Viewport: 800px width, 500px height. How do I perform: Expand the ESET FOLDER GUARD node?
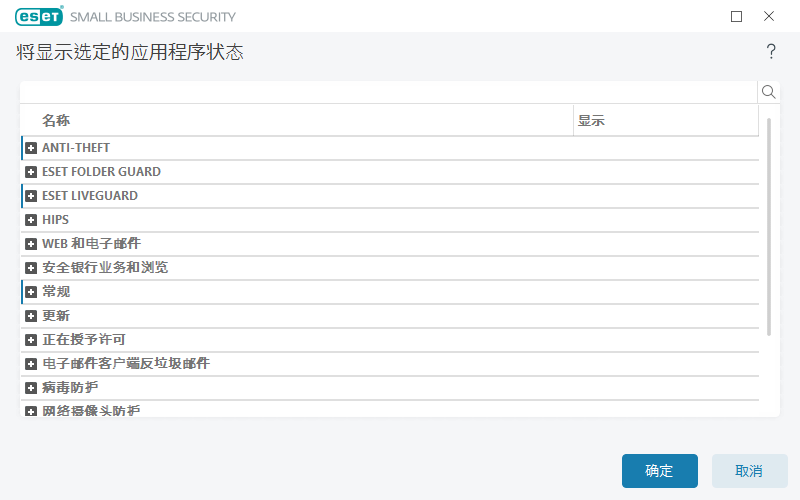point(31,172)
